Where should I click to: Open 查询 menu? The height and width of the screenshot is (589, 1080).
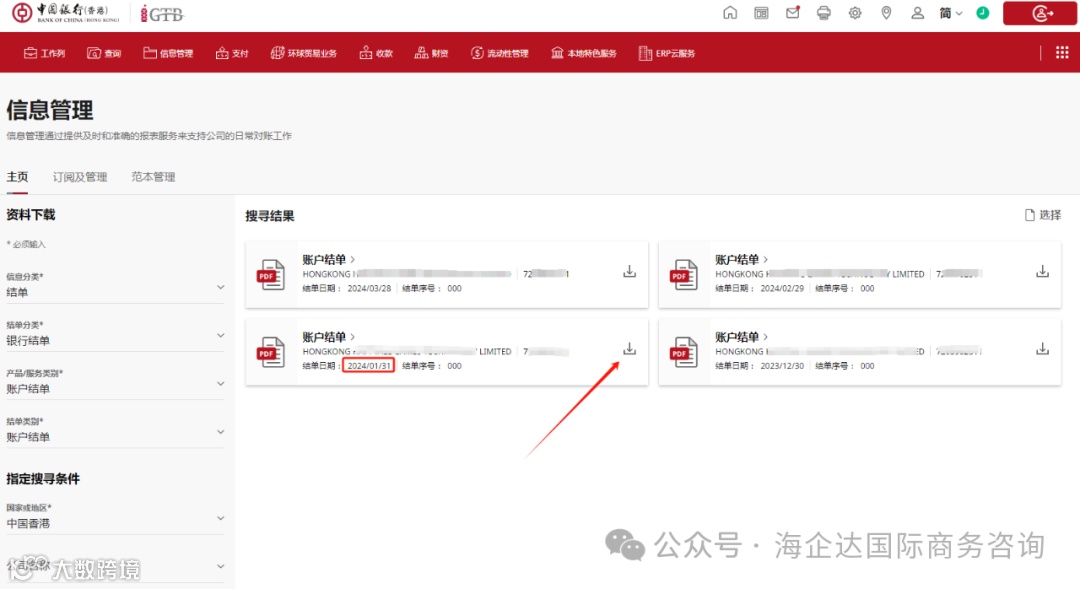(x=104, y=53)
